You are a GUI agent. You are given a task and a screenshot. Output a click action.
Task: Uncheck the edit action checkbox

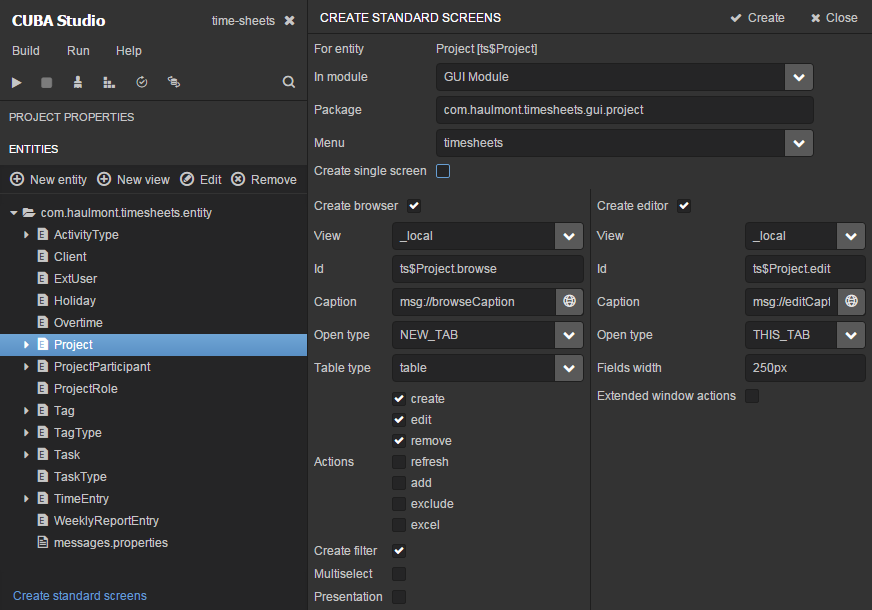(x=399, y=420)
